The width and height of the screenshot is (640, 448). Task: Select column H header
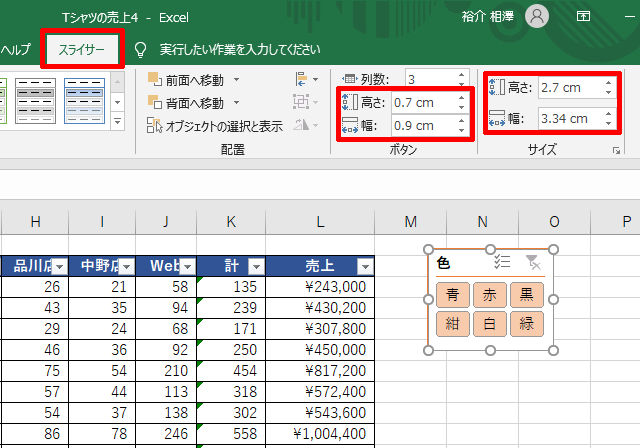pyautogui.click(x=36, y=222)
